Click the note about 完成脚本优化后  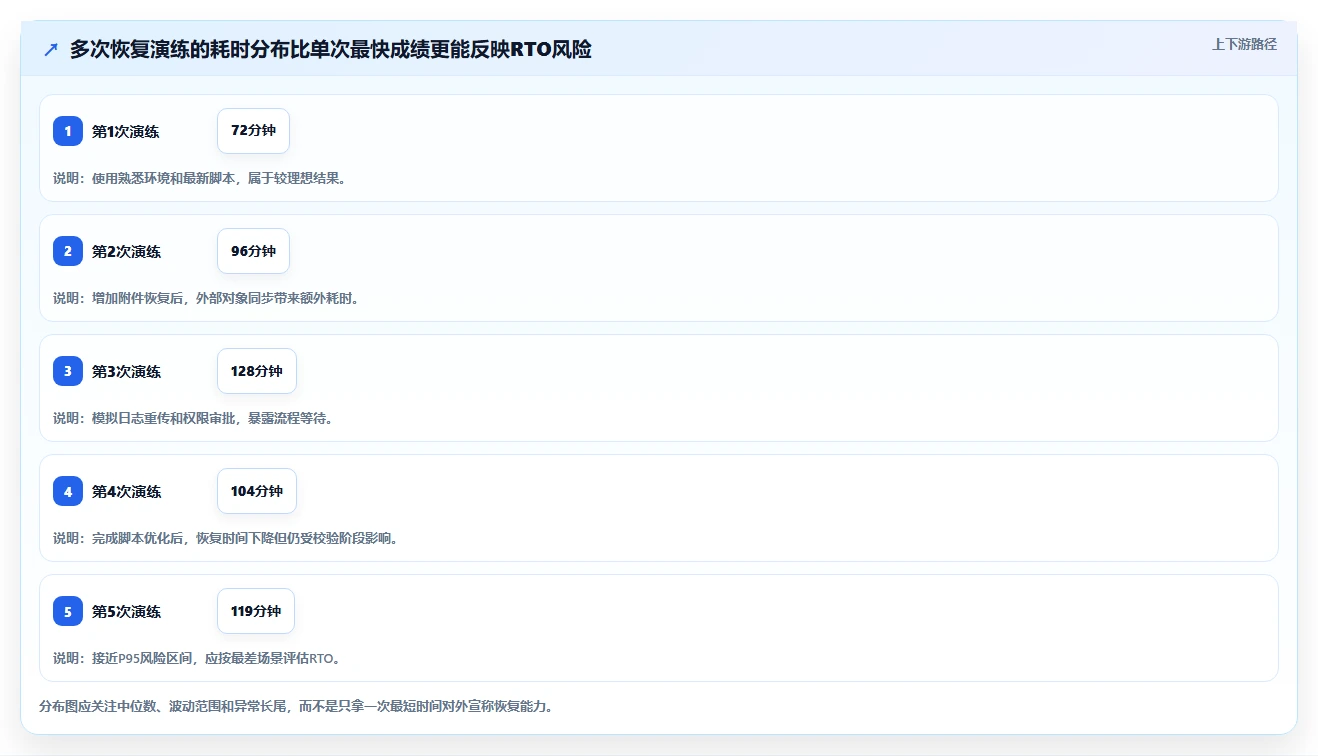click(x=226, y=538)
